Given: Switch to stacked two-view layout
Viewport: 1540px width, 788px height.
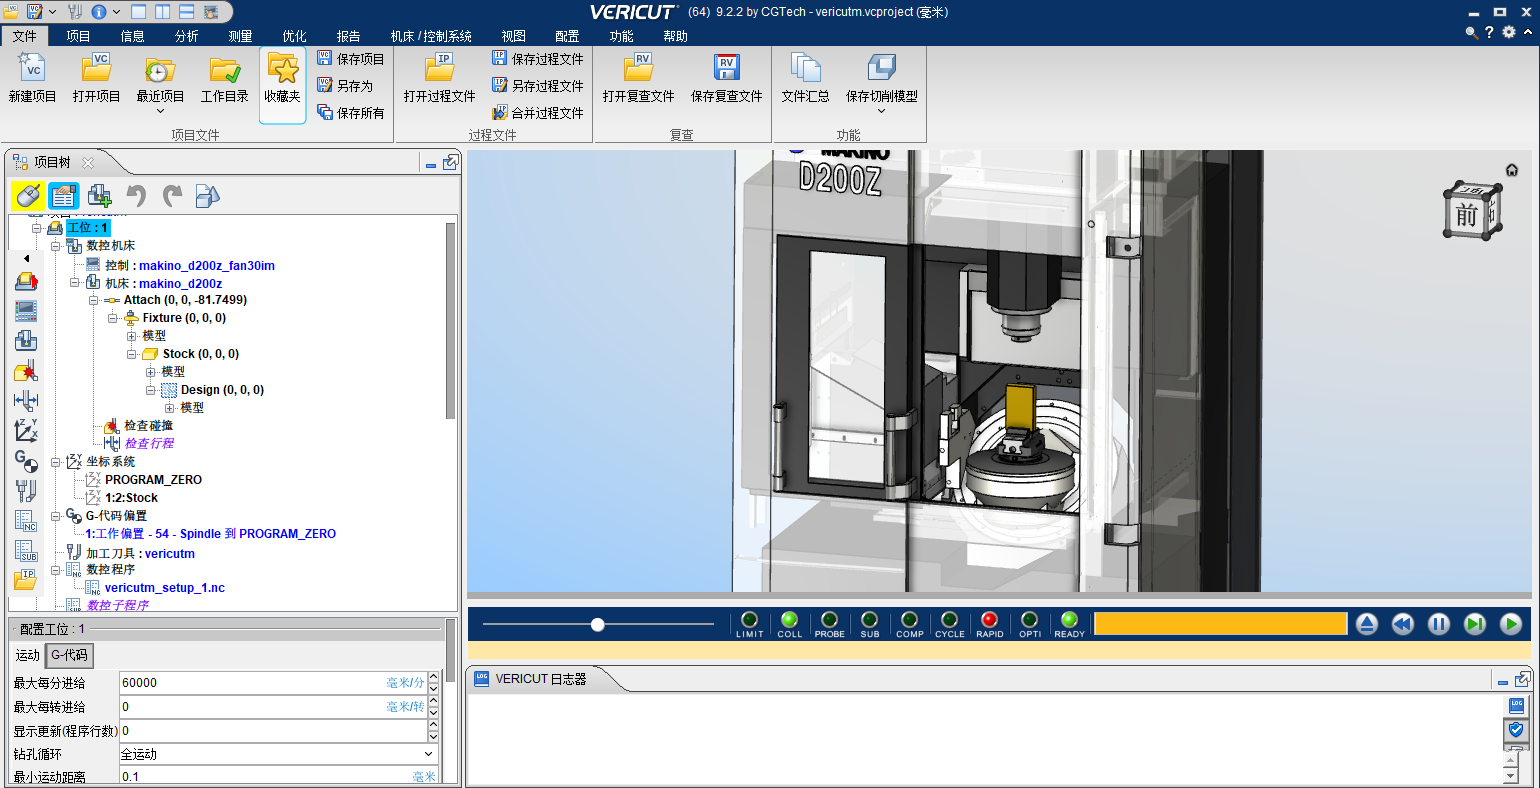Looking at the screenshot, I should tap(187, 12).
